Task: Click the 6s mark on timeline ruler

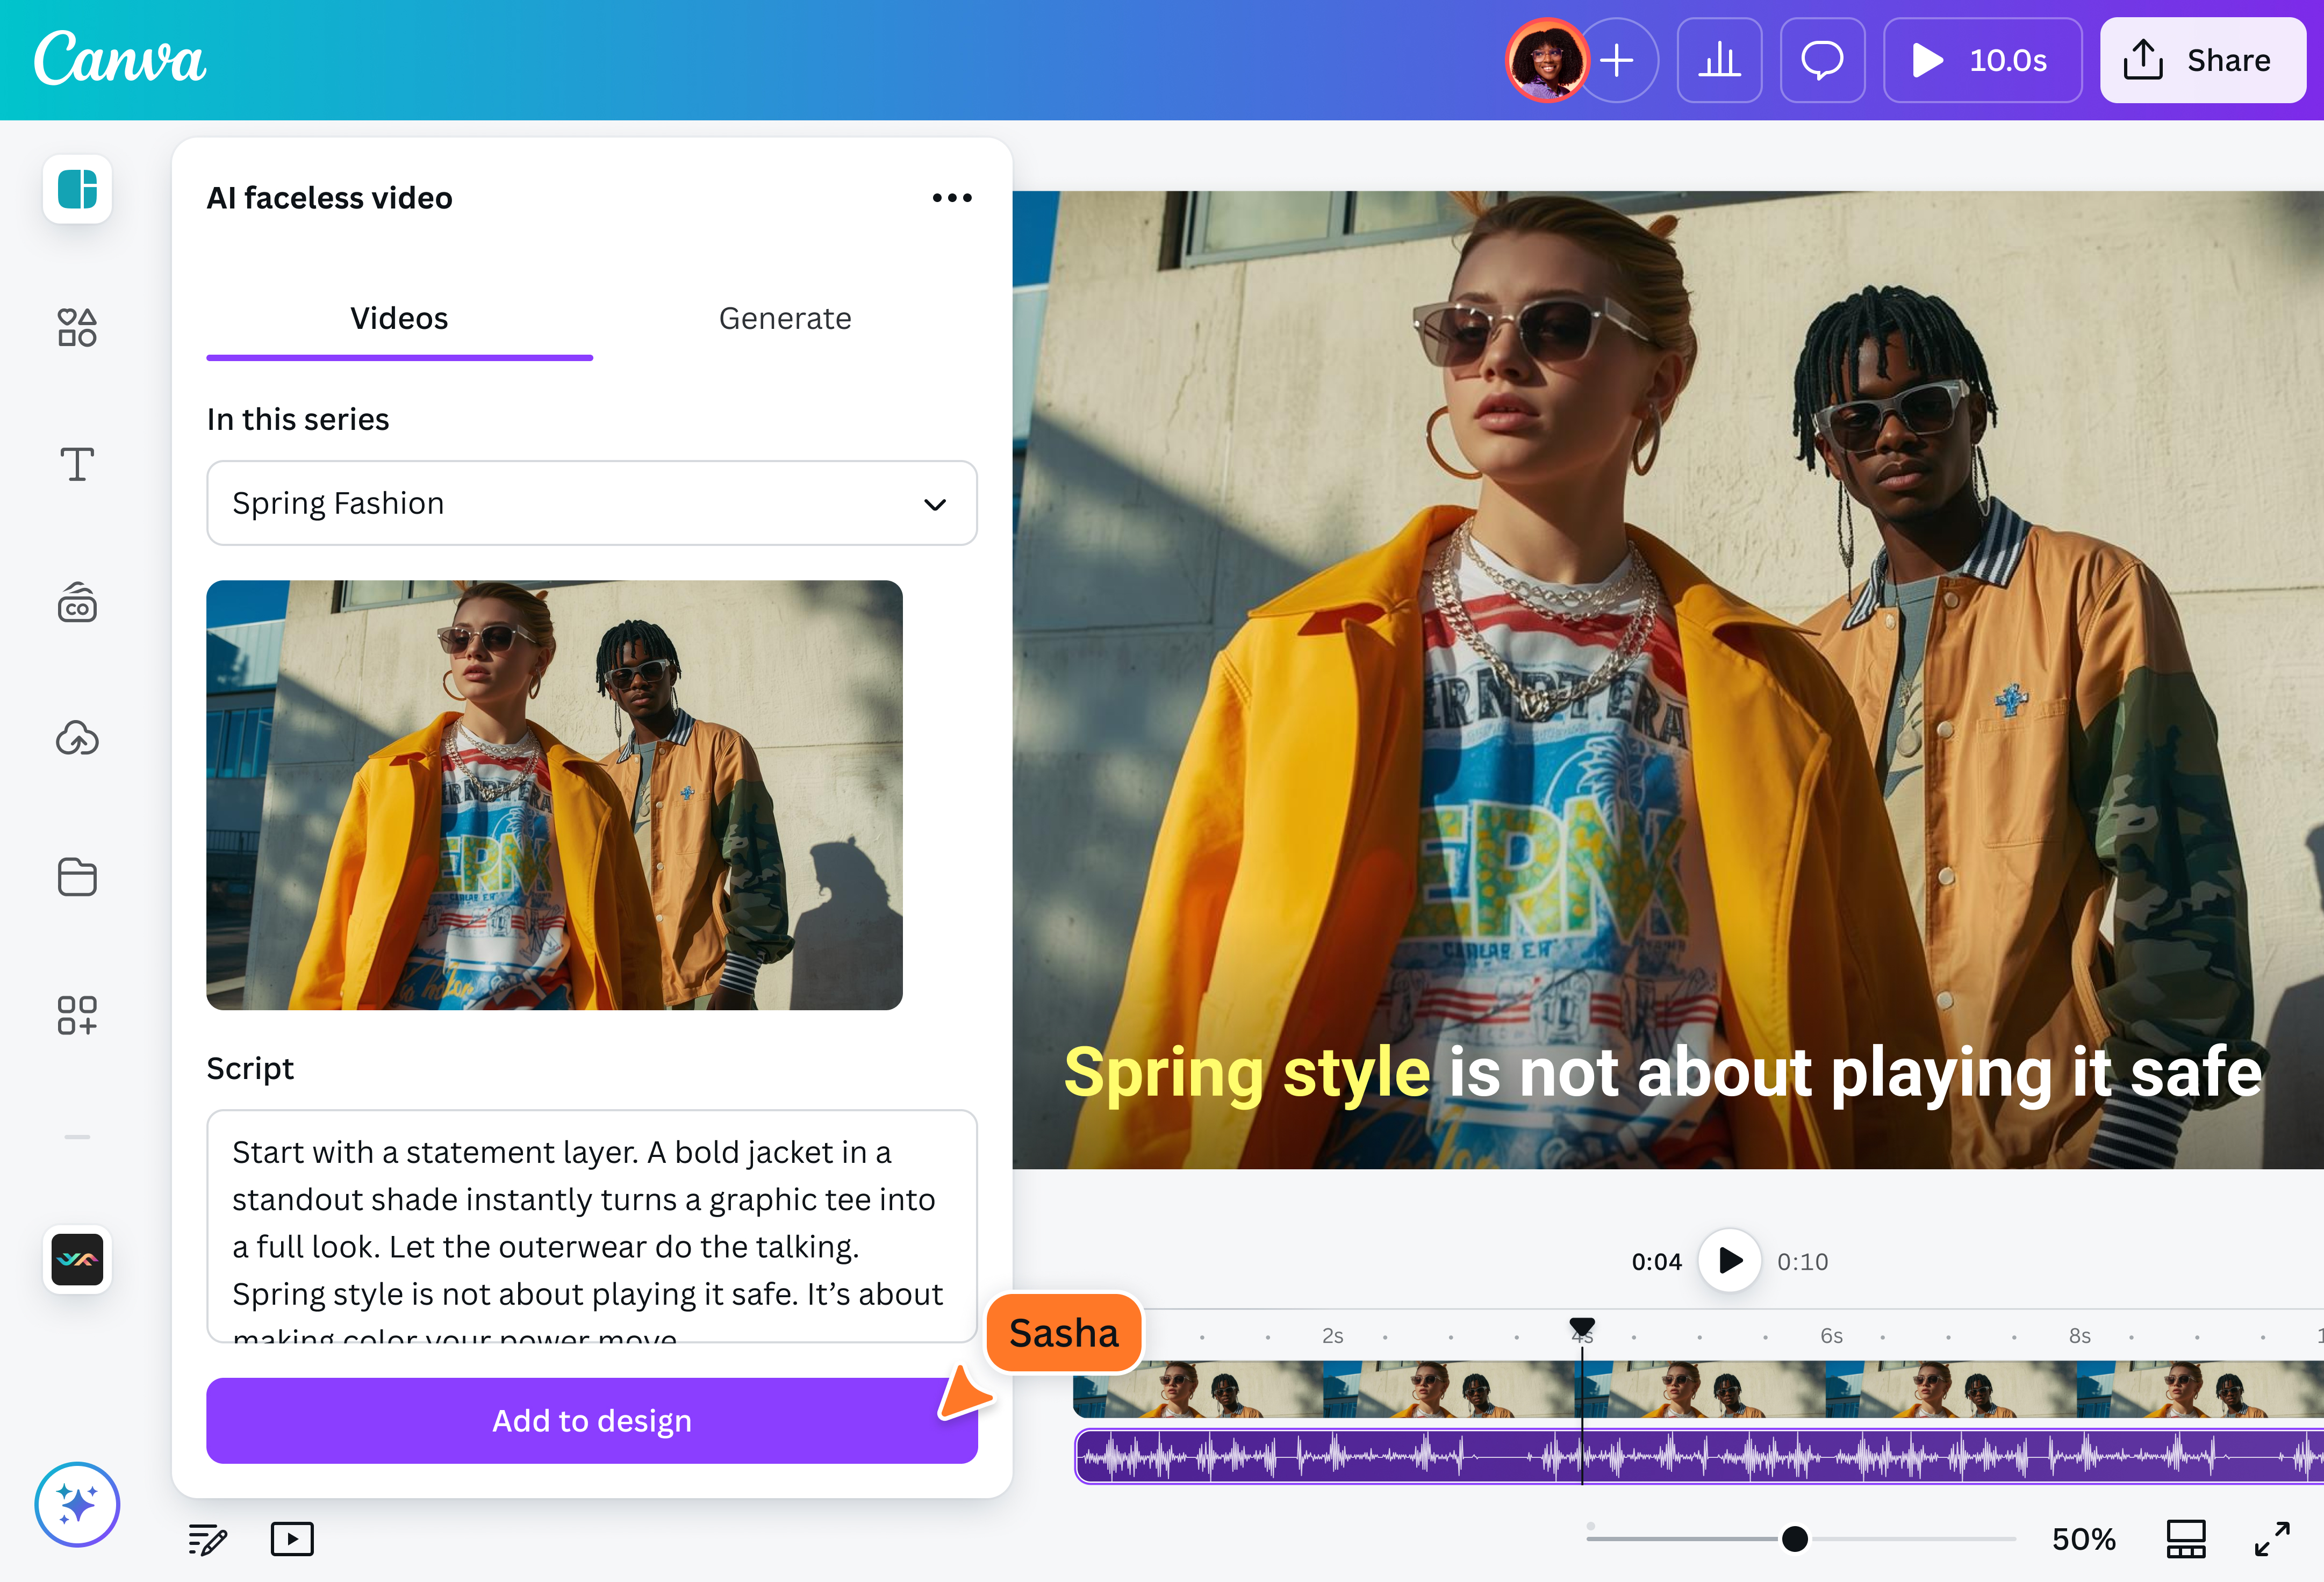Action: pos(1831,1336)
